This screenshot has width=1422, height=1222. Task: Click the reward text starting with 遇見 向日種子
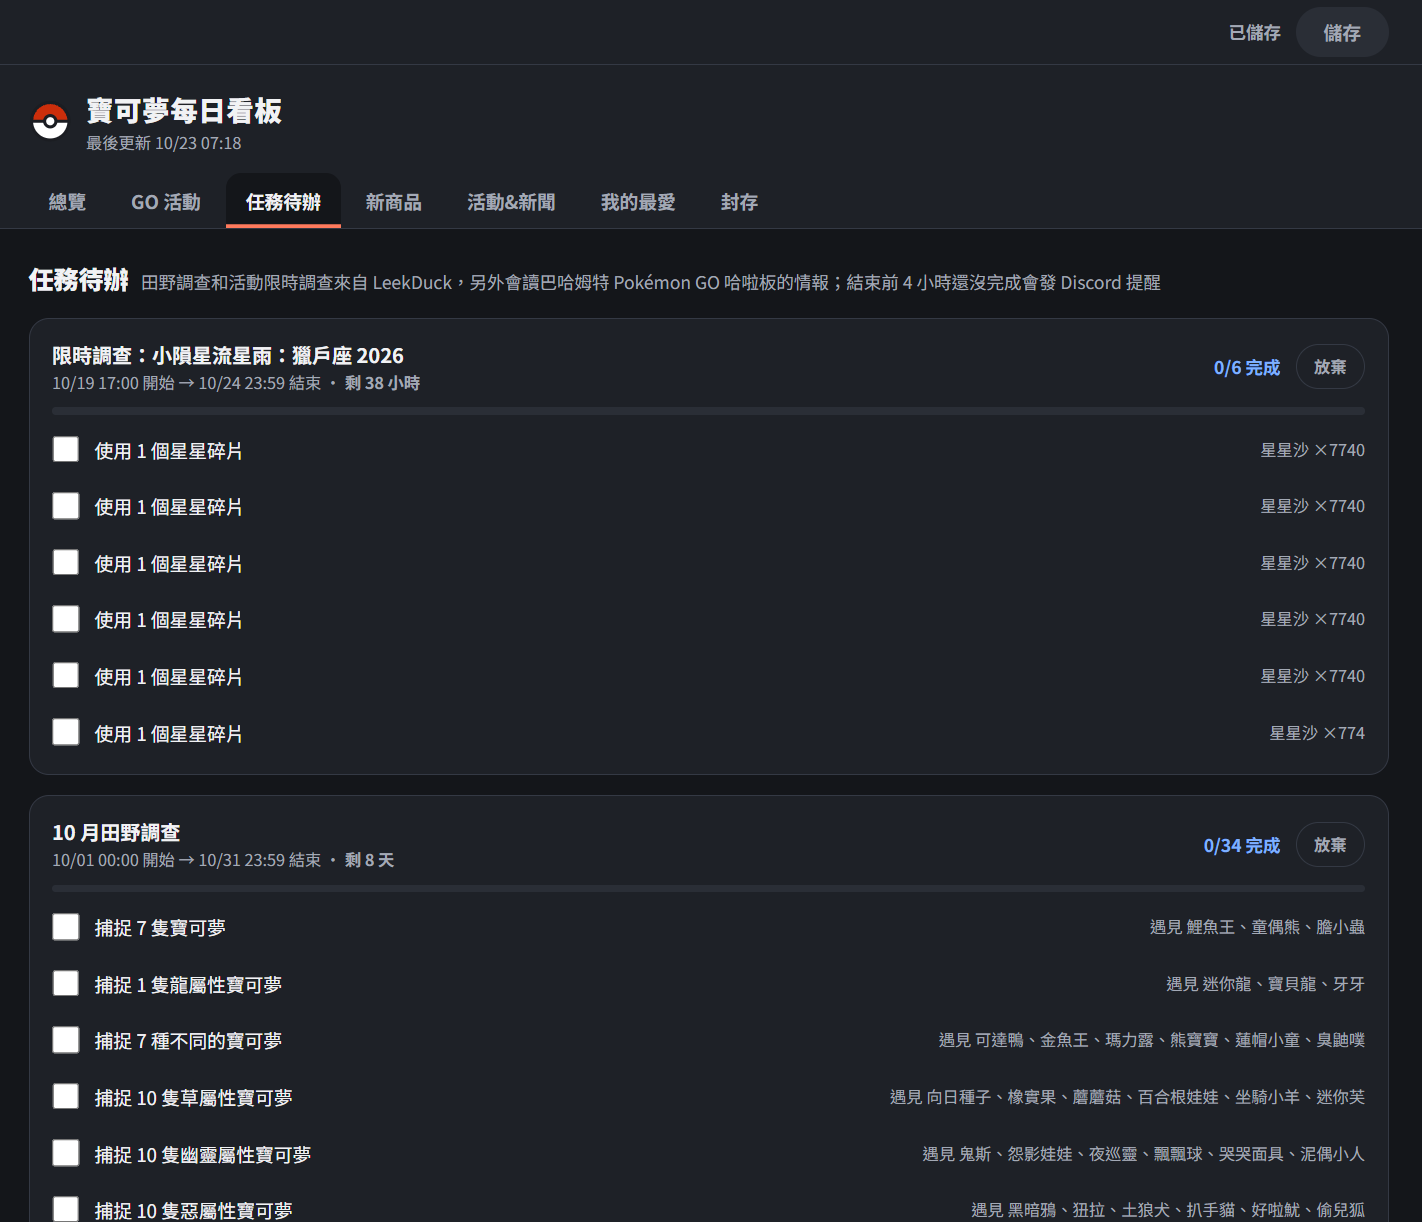pyautogui.click(x=1127, y=1097)
